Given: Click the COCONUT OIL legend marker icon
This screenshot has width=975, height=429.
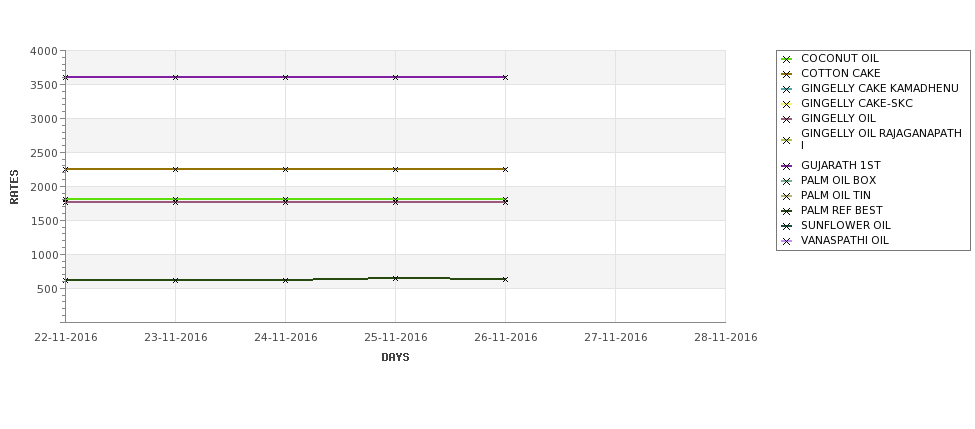Looking at the screenshot, I should tap(786, 59).
